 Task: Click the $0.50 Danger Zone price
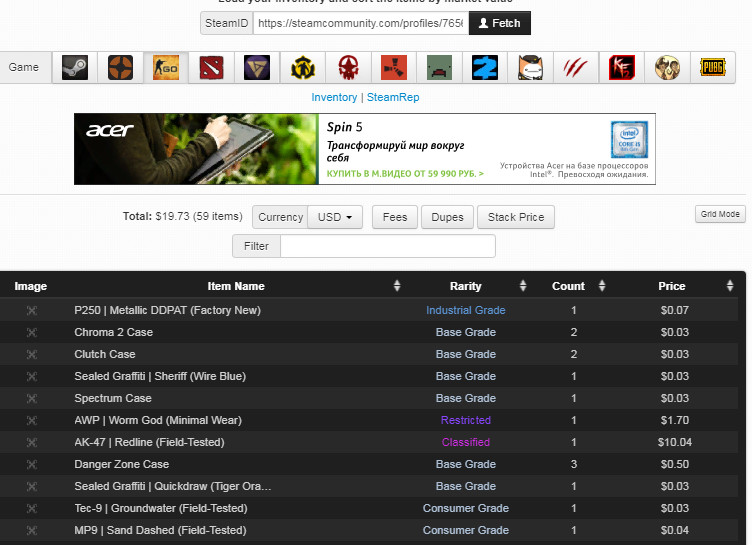tap(674, 464)
